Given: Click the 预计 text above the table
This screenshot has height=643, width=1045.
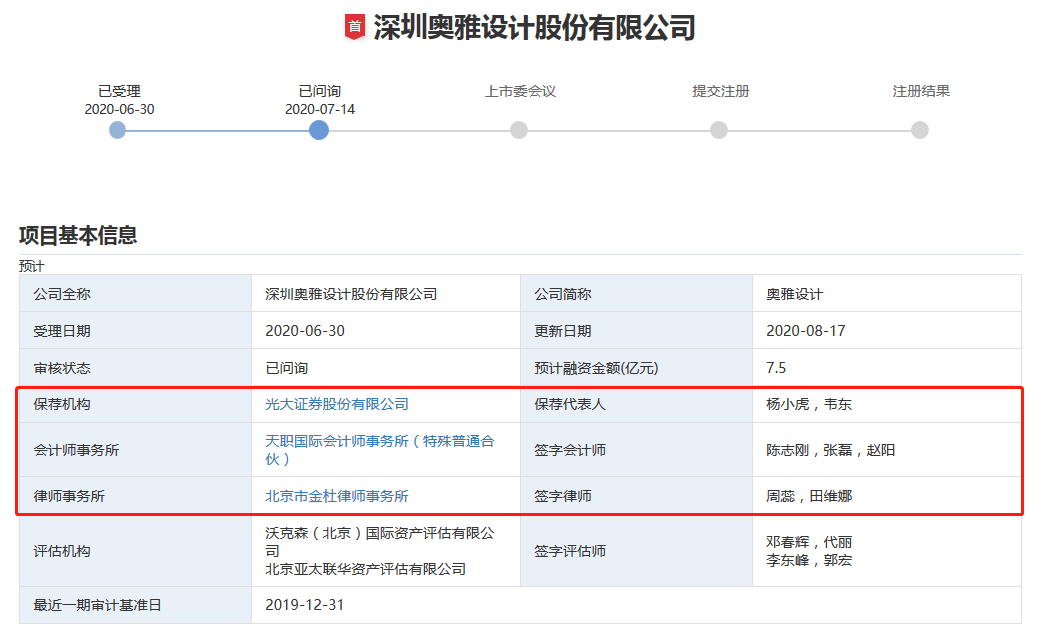Looking at the screenshot, I should point(31,267).
